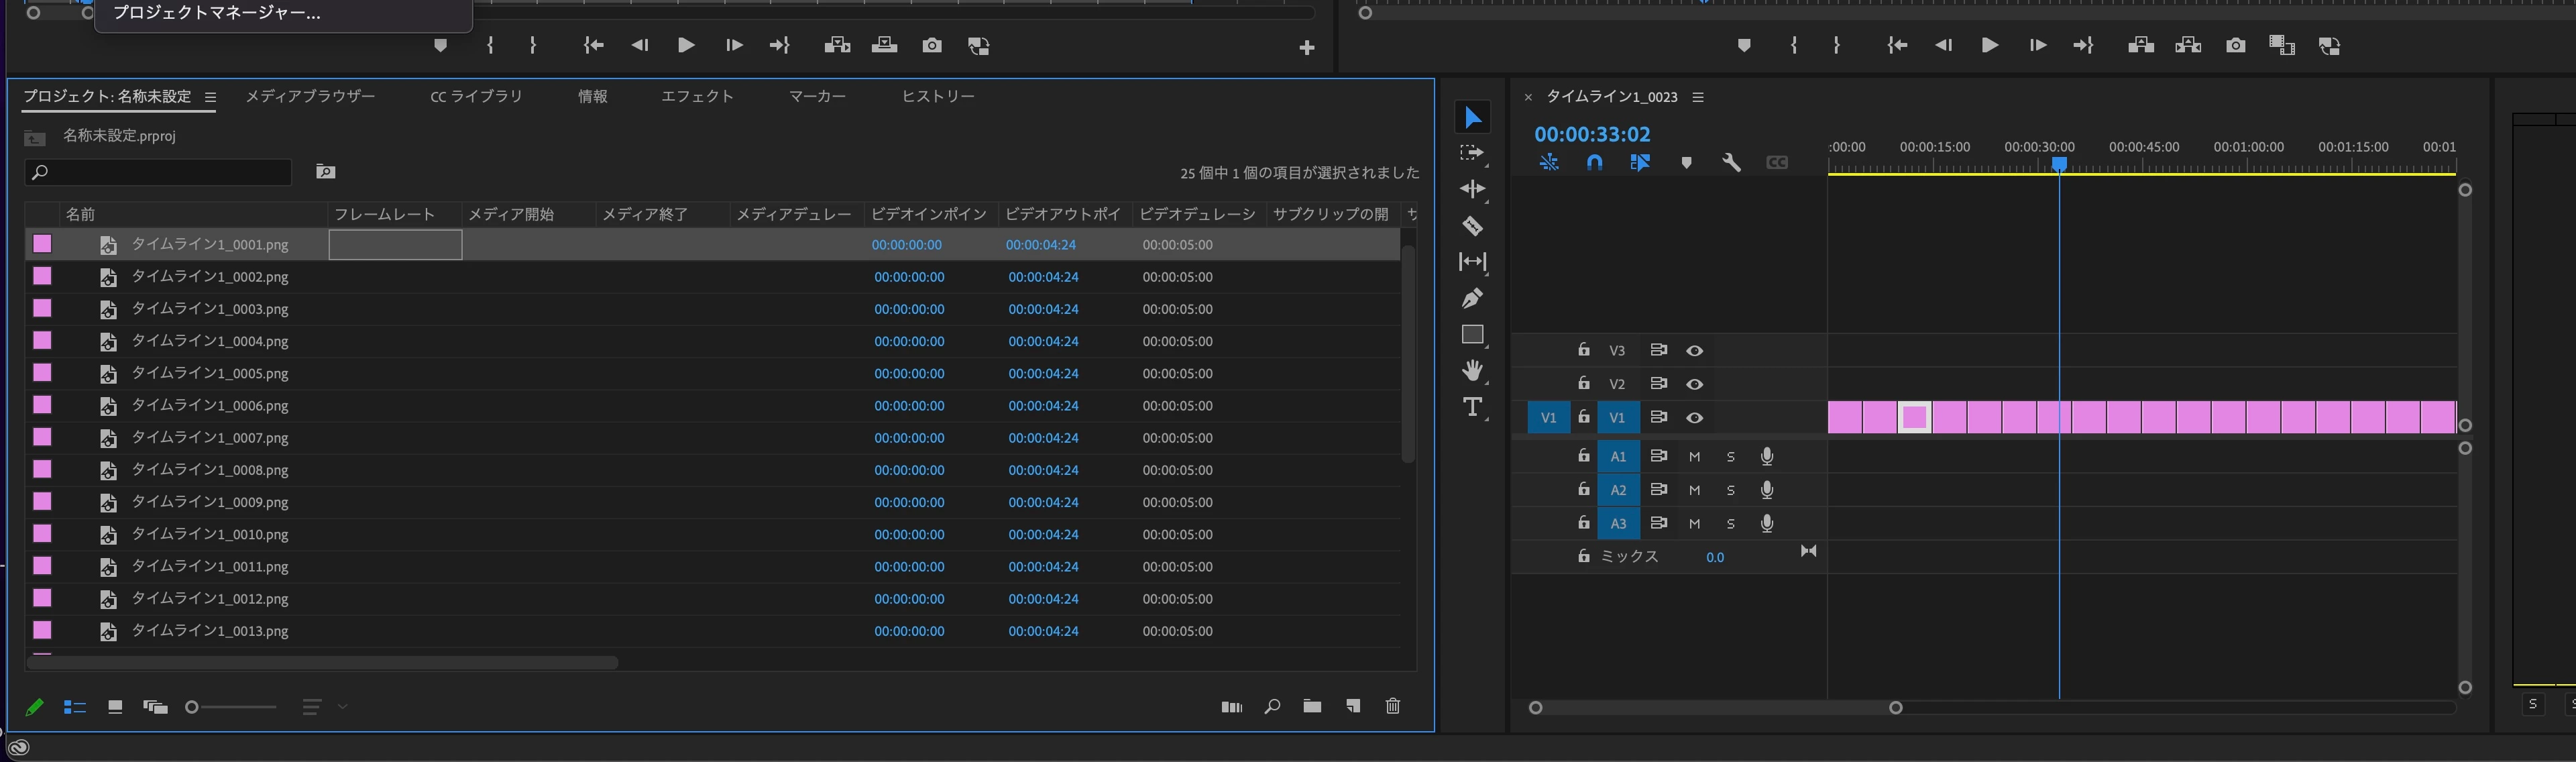Toggle lock on V3 track
The width and height of the screenshot is (2576, 762).
pos(1583,350)
